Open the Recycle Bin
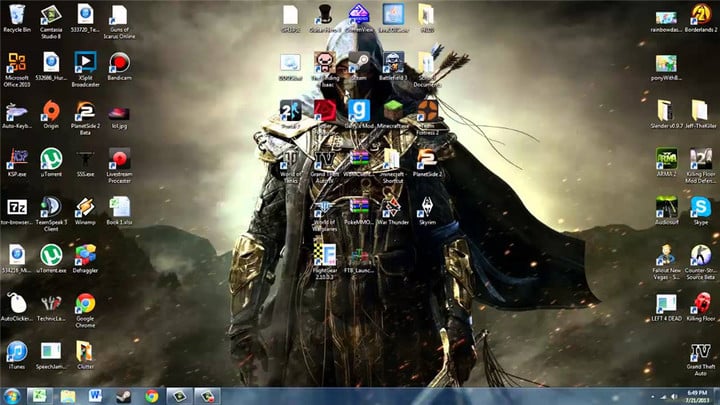 pyautogui.click(x=17, y=19)
